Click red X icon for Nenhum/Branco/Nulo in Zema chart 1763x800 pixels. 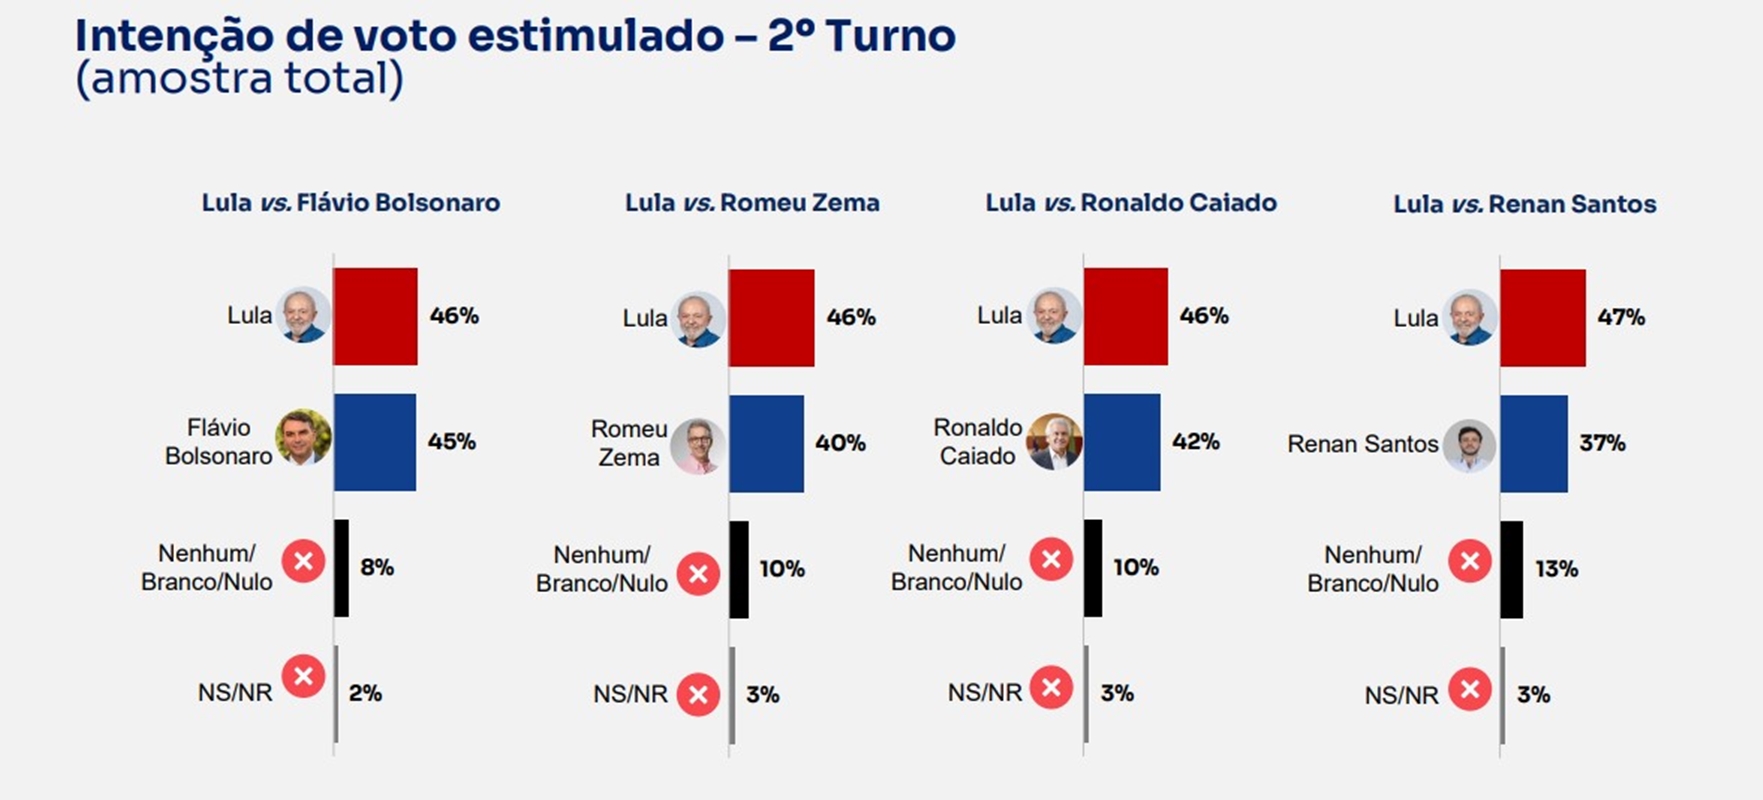tap(698, 574)
